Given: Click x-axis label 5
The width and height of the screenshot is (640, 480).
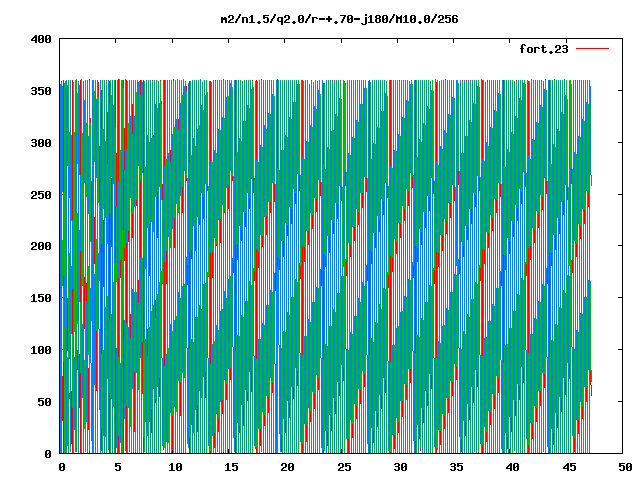Looking at the screenshot, I should coord(118,467).
